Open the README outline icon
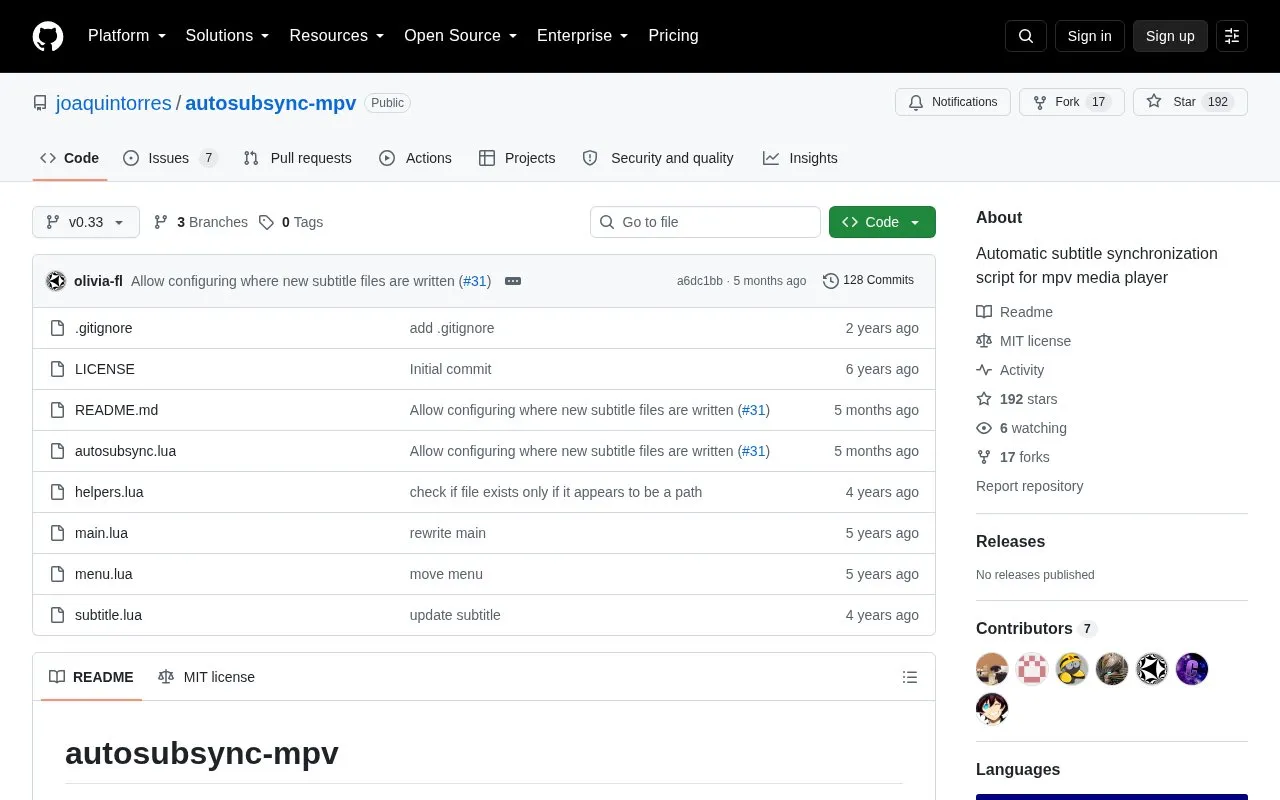Viewport: 1280px width, 800px height. pos(910,677)
